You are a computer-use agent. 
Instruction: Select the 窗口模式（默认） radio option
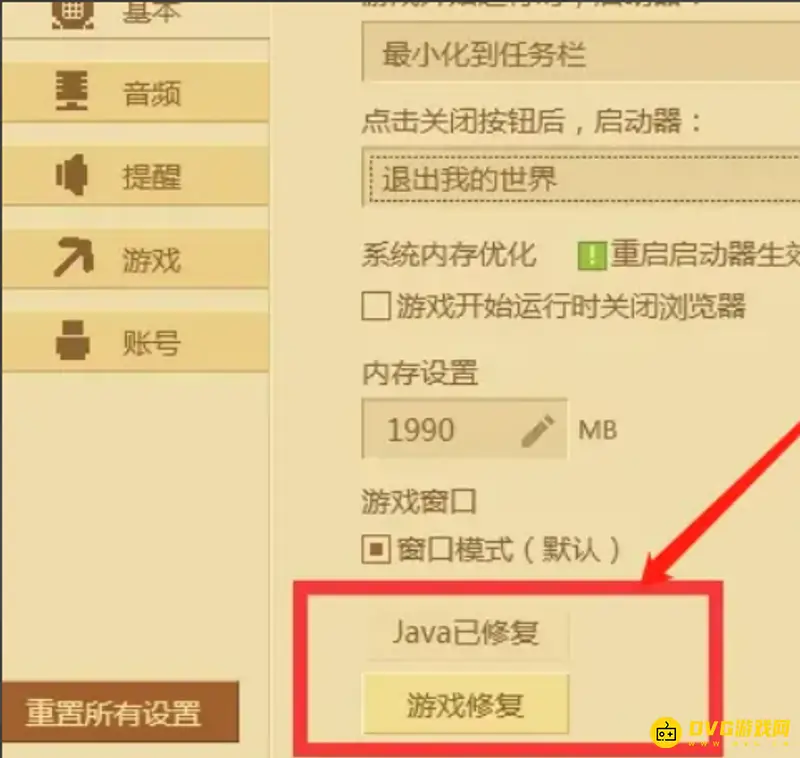pos(376,549)
